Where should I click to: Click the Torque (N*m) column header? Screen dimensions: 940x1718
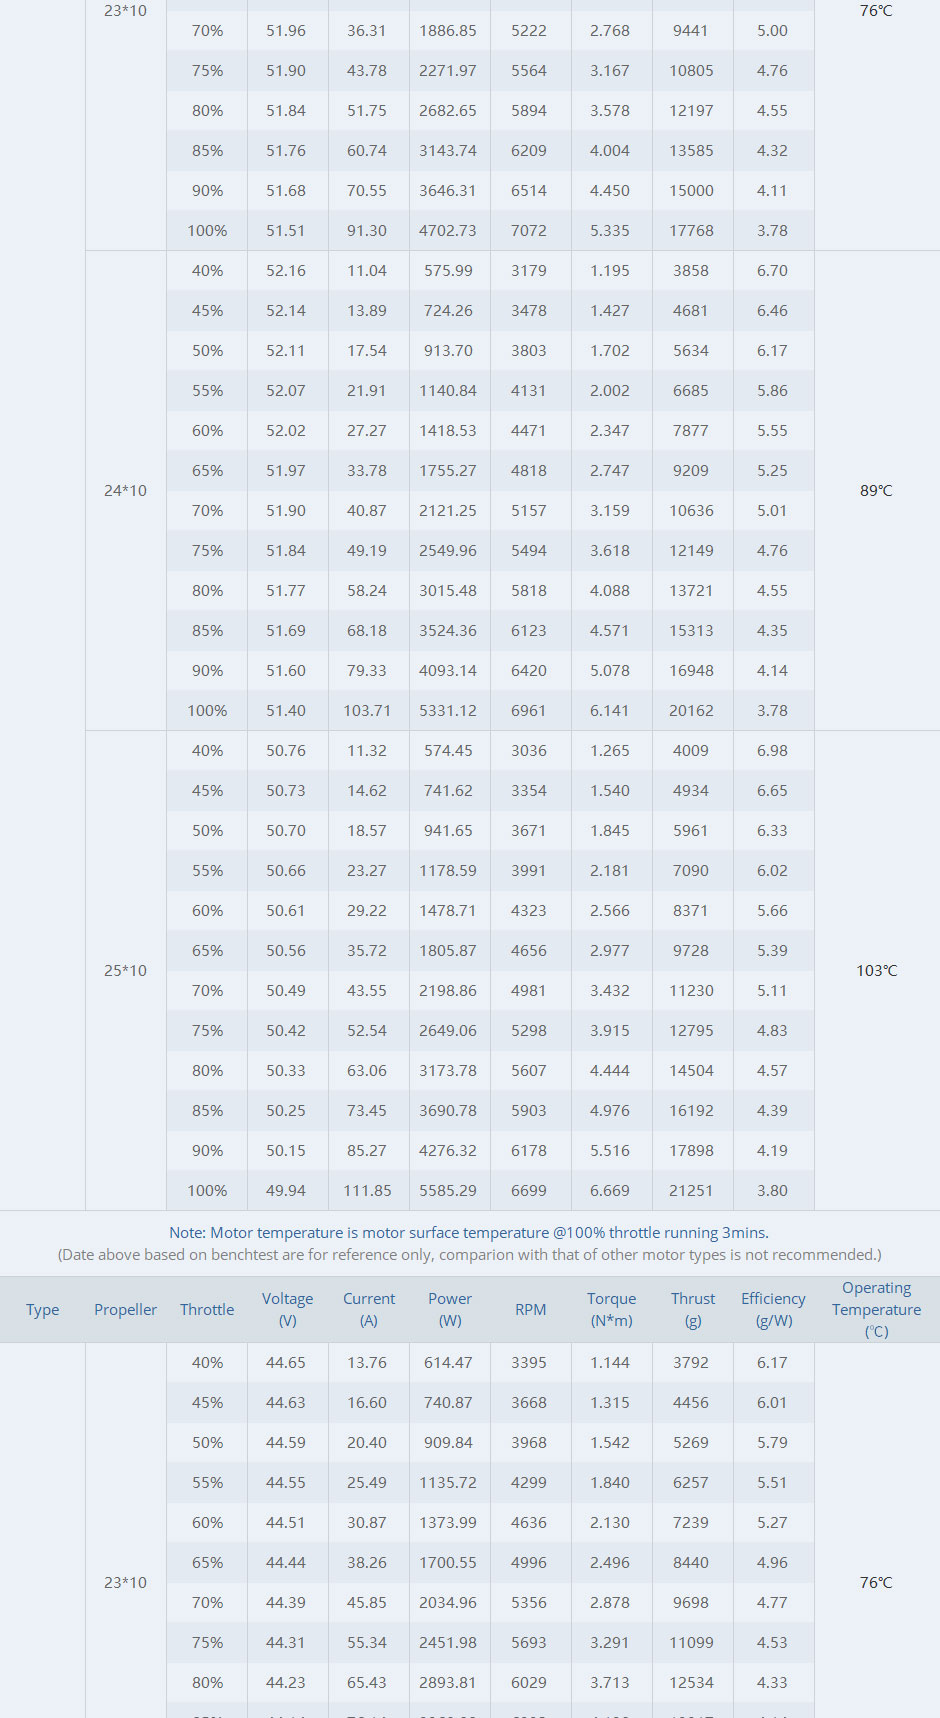[611, 1309]
